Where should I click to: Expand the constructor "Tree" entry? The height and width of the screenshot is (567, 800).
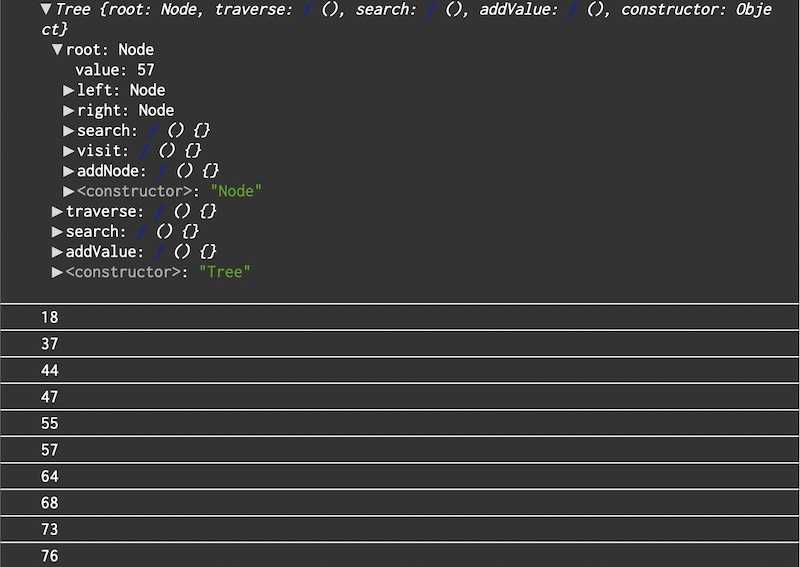58,272
